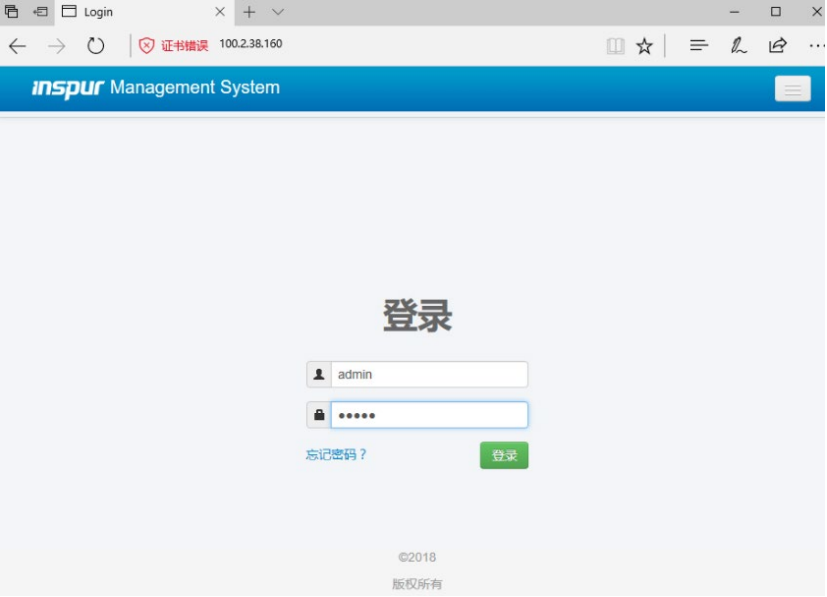Viewport: 827px width, 597px height.
Task: Expand the tab preview chevron
Action: (278, 12)
